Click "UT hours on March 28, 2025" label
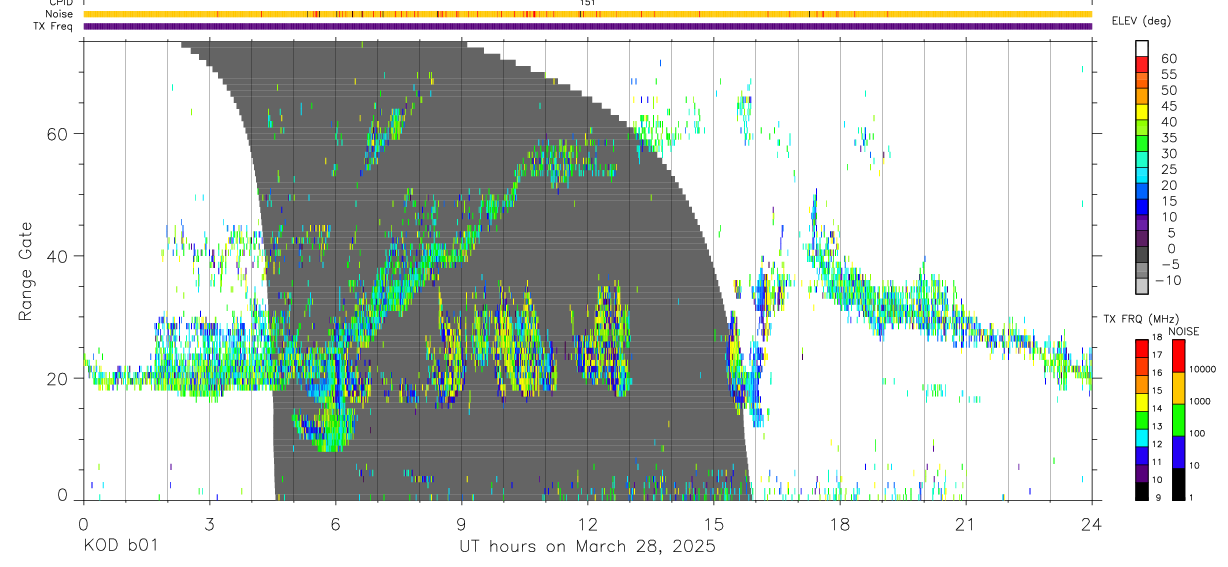This screenshot has height=567, width=1228. coord(587,547)
